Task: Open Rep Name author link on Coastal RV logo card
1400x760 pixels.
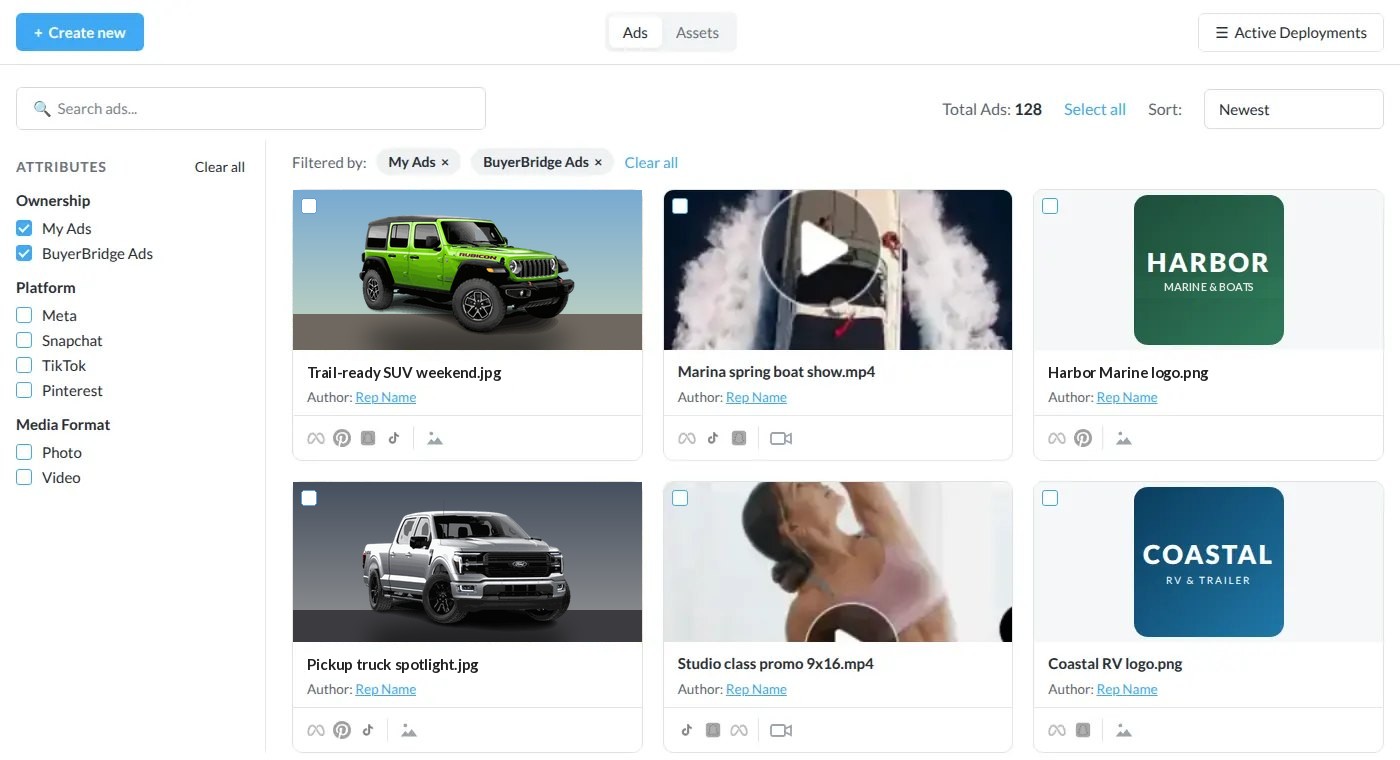Action: [x=1127, y=689]
